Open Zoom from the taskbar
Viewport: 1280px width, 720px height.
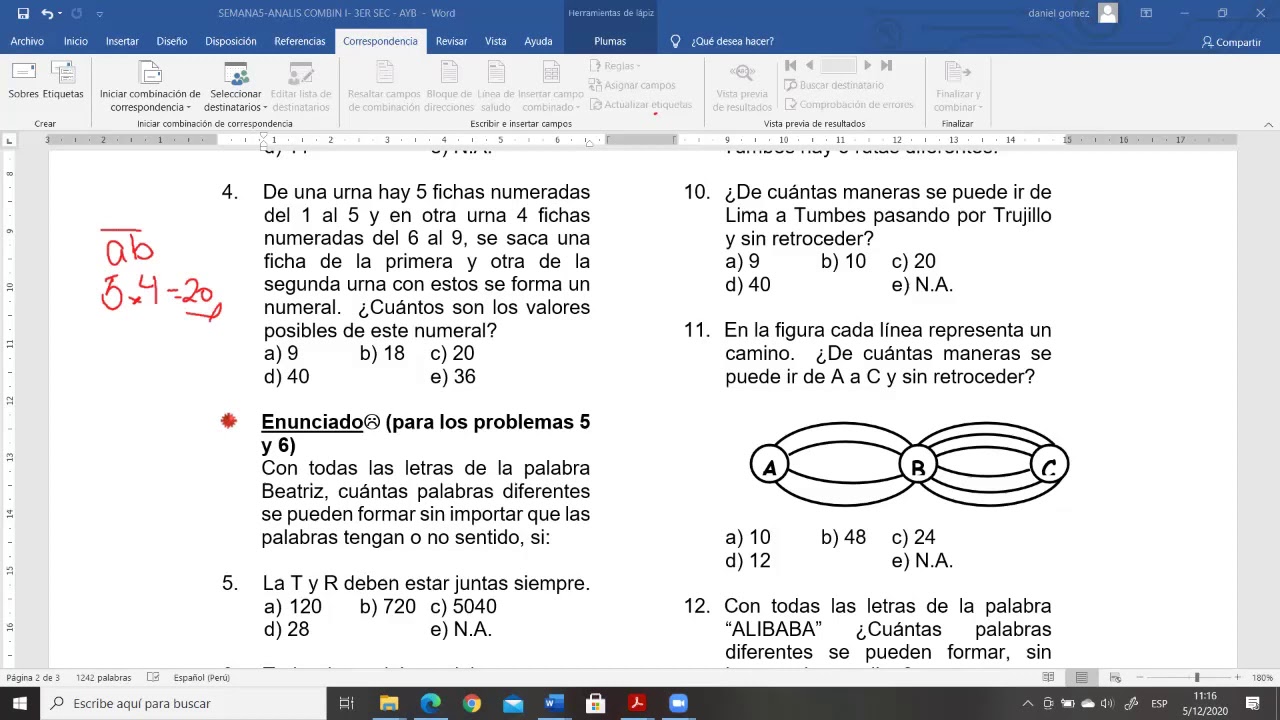[x=678, y=703]
